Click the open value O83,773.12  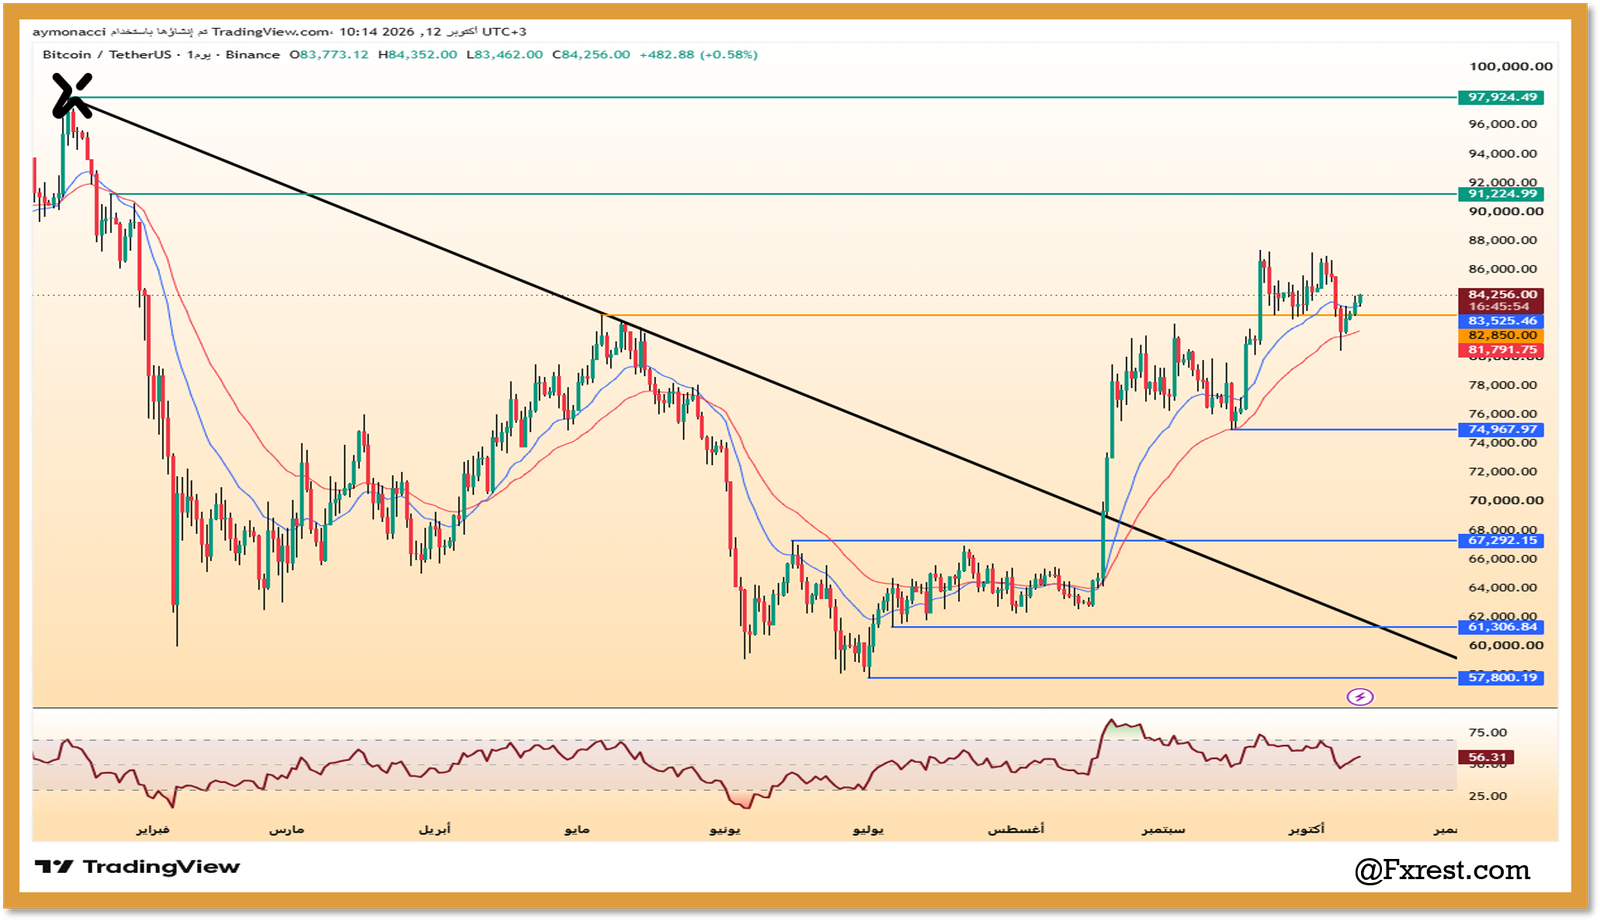[x=329, y=55]
